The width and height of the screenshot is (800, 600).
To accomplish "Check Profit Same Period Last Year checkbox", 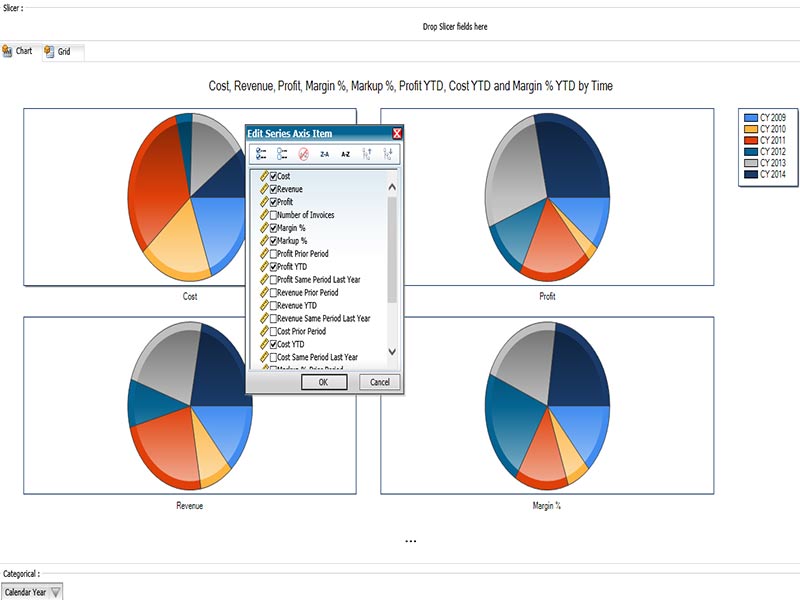I will (273, 280).
